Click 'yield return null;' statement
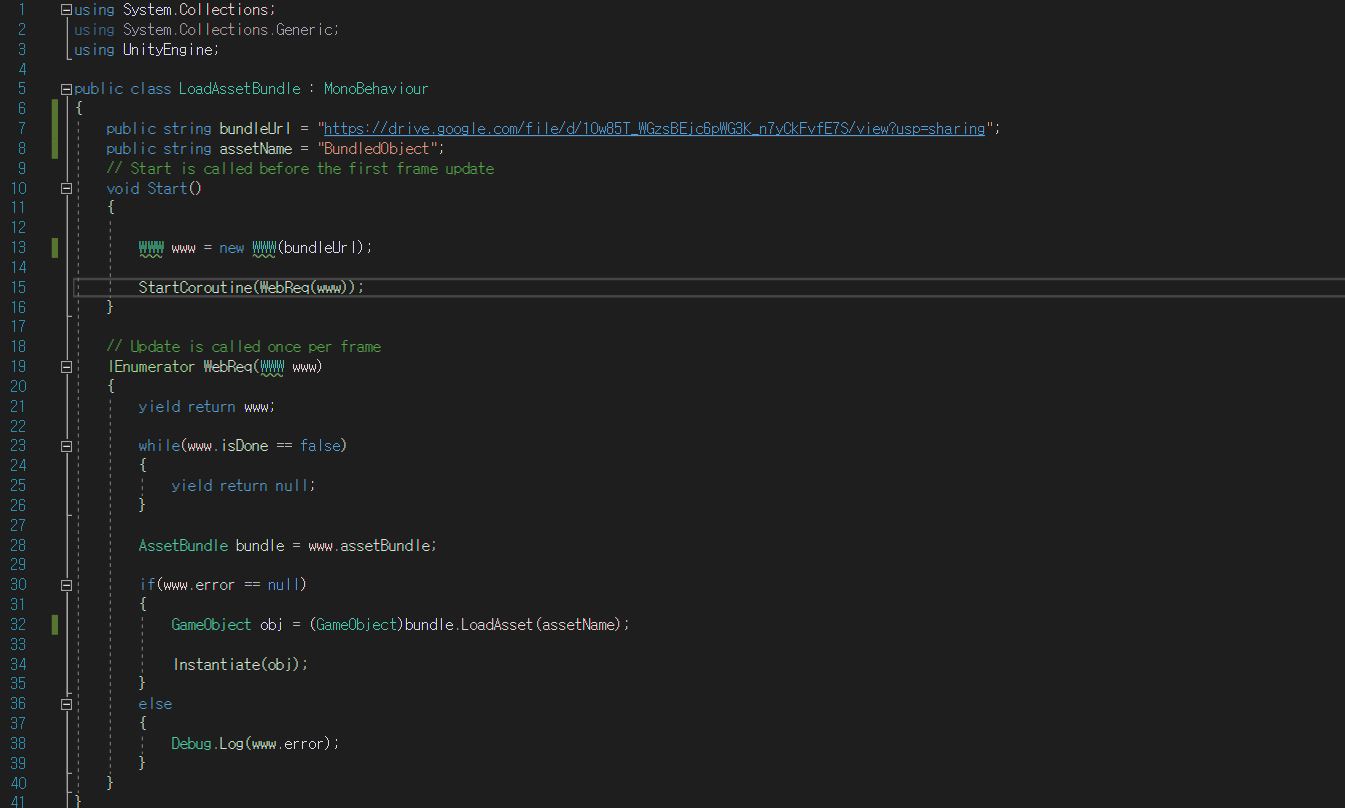This screenshot has height=808, width=1345. 243,485
